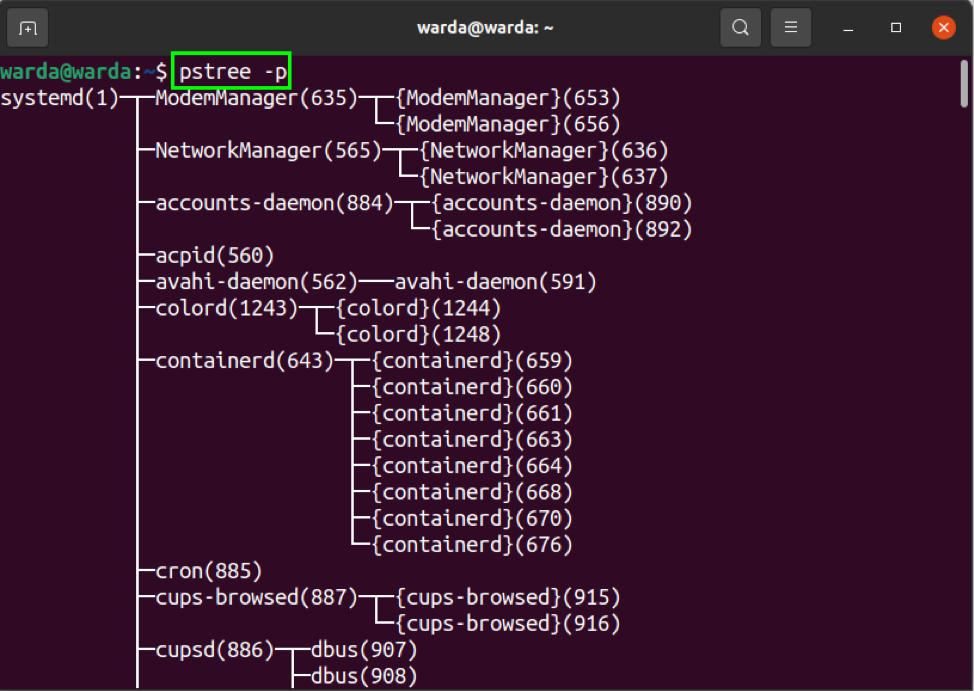Open a new terminal tab

pos(27,28)
